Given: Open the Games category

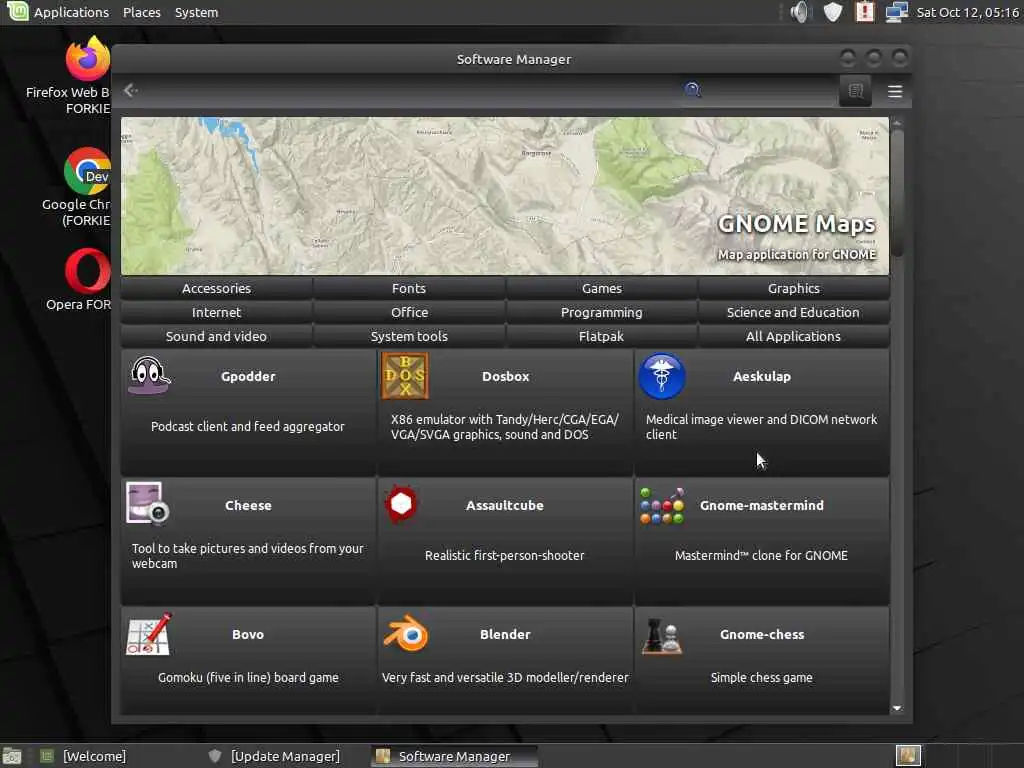Looking at the screenshot, I should point(601,288).
